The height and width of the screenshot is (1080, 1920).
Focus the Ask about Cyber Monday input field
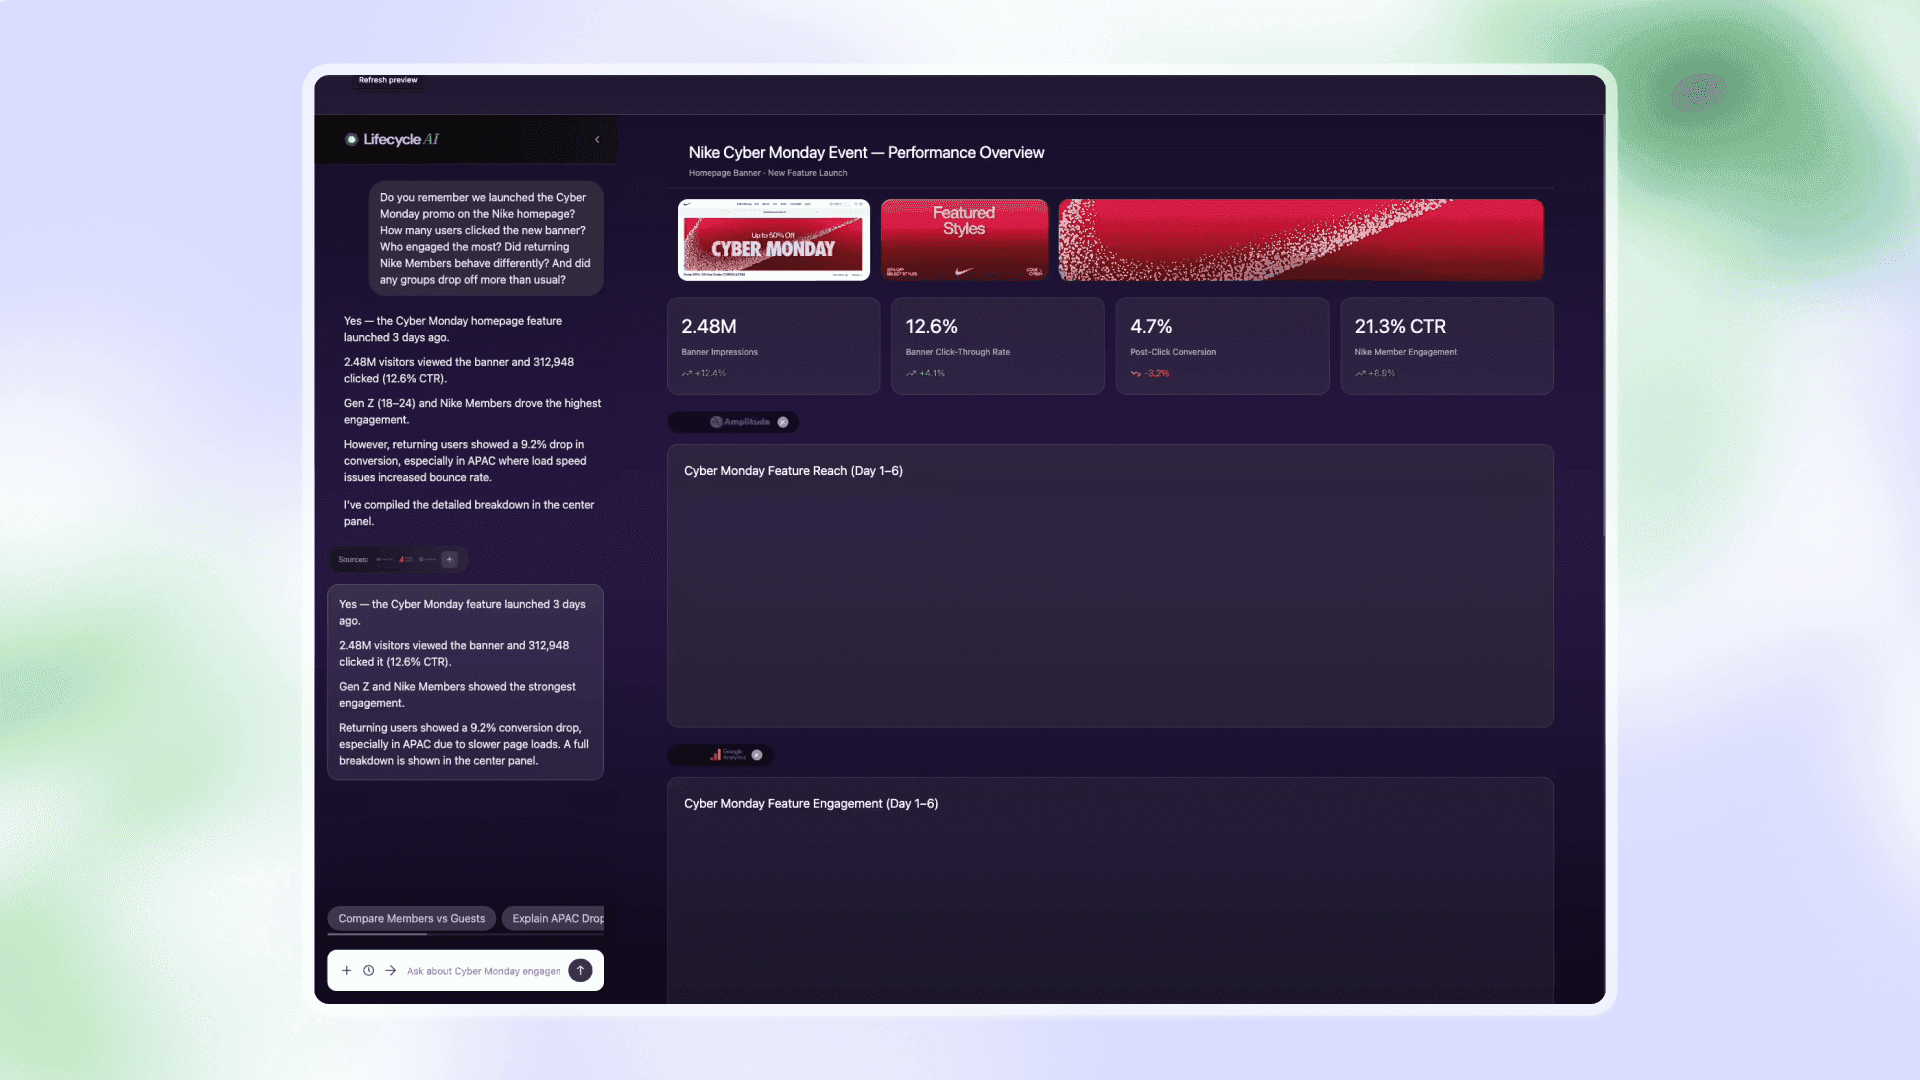tap(483, 971)
